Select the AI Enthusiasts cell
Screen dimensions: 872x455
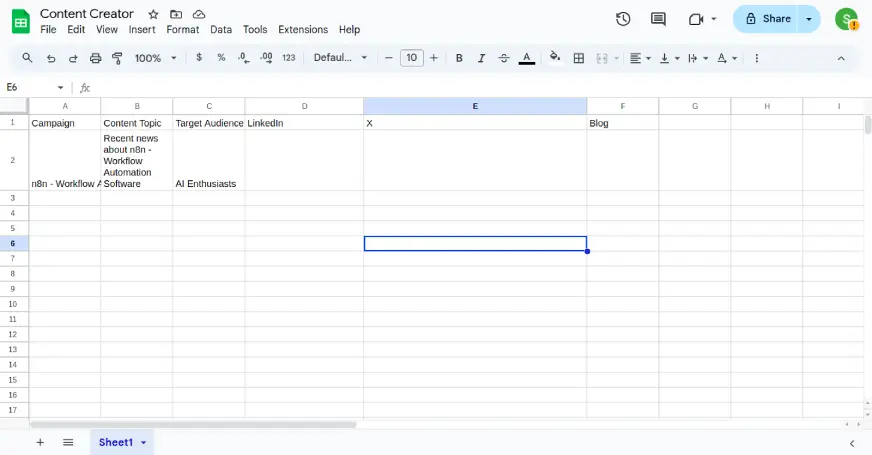[x=209, y=161]
